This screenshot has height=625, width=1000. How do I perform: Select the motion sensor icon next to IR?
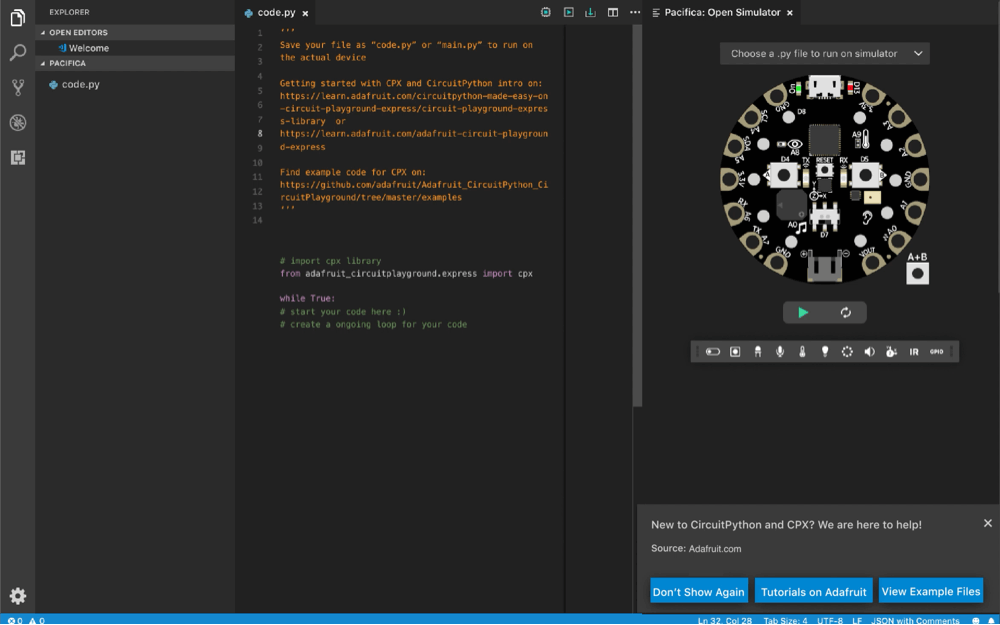[892, 351]
